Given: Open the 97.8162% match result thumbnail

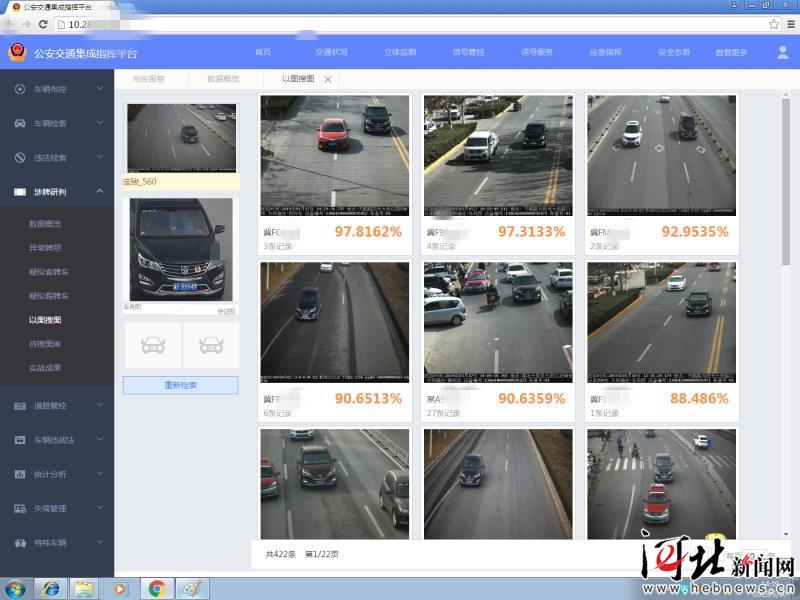Looking at the screenshot, I should pyautogui.click(x=335, y=155).
